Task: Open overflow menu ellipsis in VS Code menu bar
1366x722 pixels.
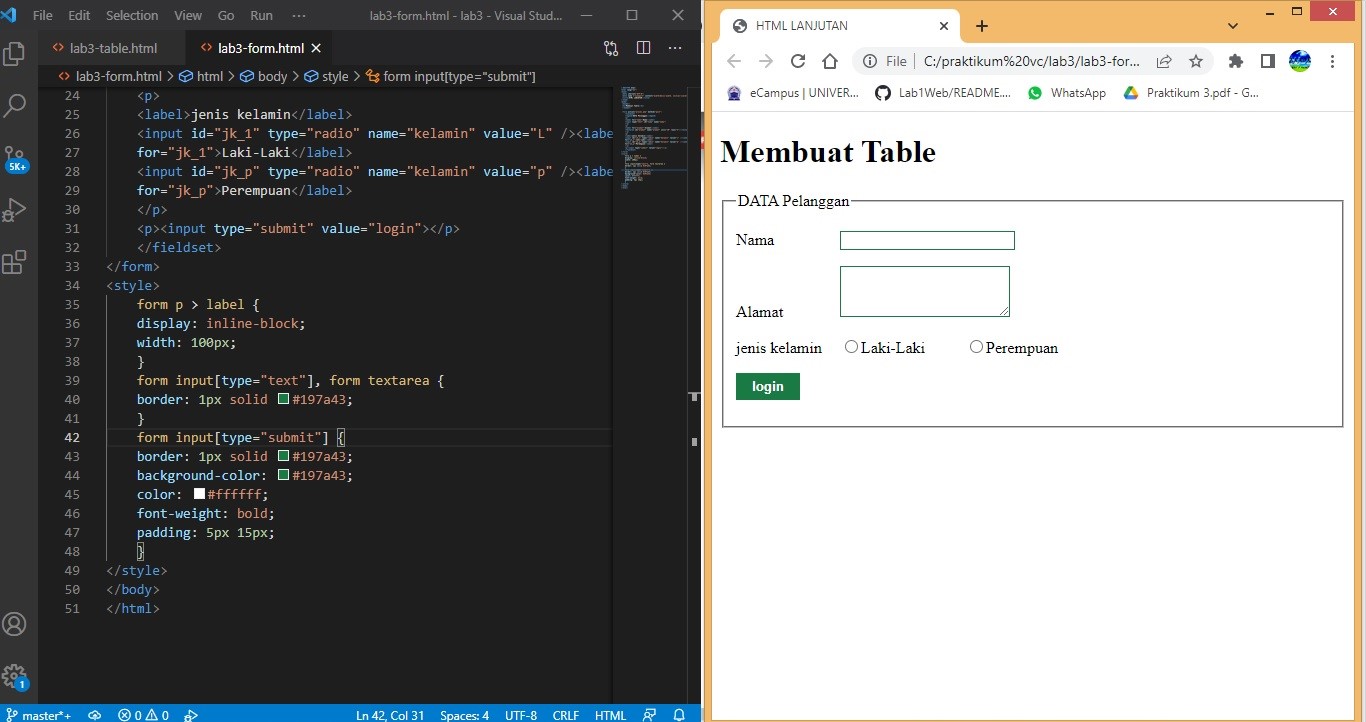Action: tap(299, 15)
